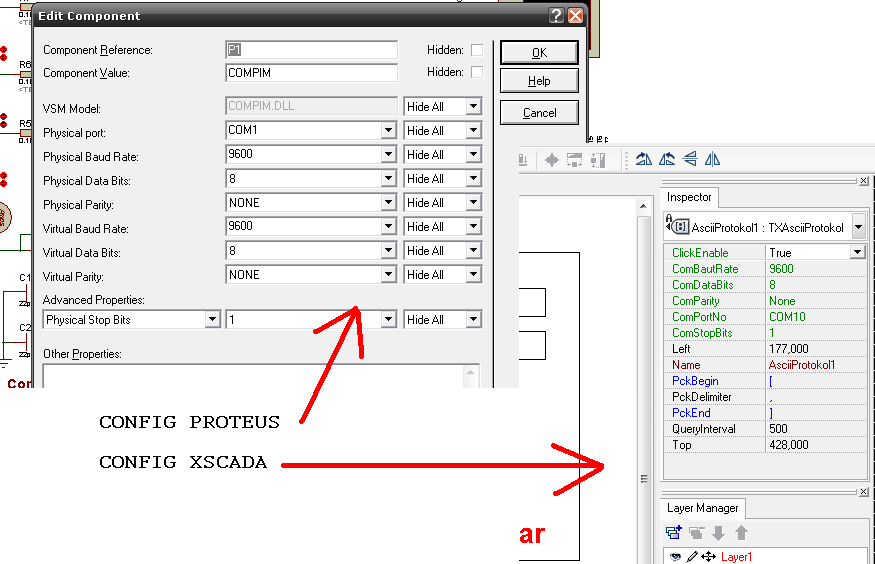Screen dimensions: 875x564
Task: Click the Name value AsciiProtokol1
Action: pyautogui.click(x=802, y=365)
